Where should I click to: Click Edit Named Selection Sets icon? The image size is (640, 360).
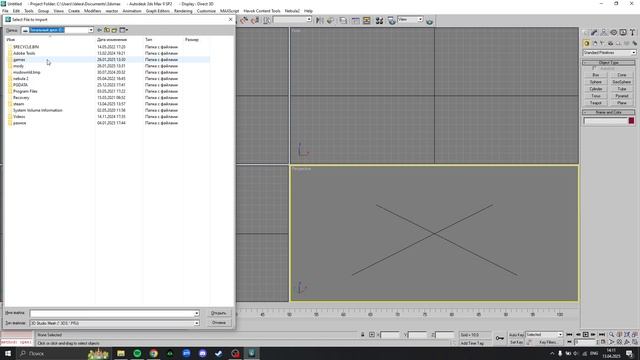267,20
